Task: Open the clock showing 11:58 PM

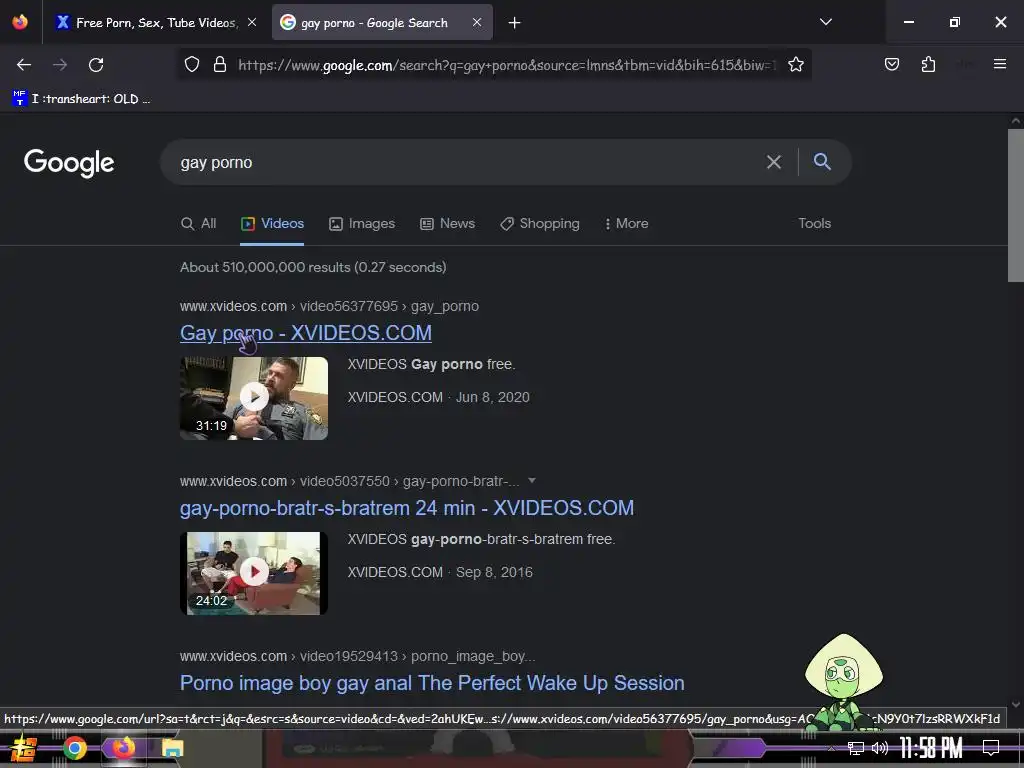Action: (931, 748)
